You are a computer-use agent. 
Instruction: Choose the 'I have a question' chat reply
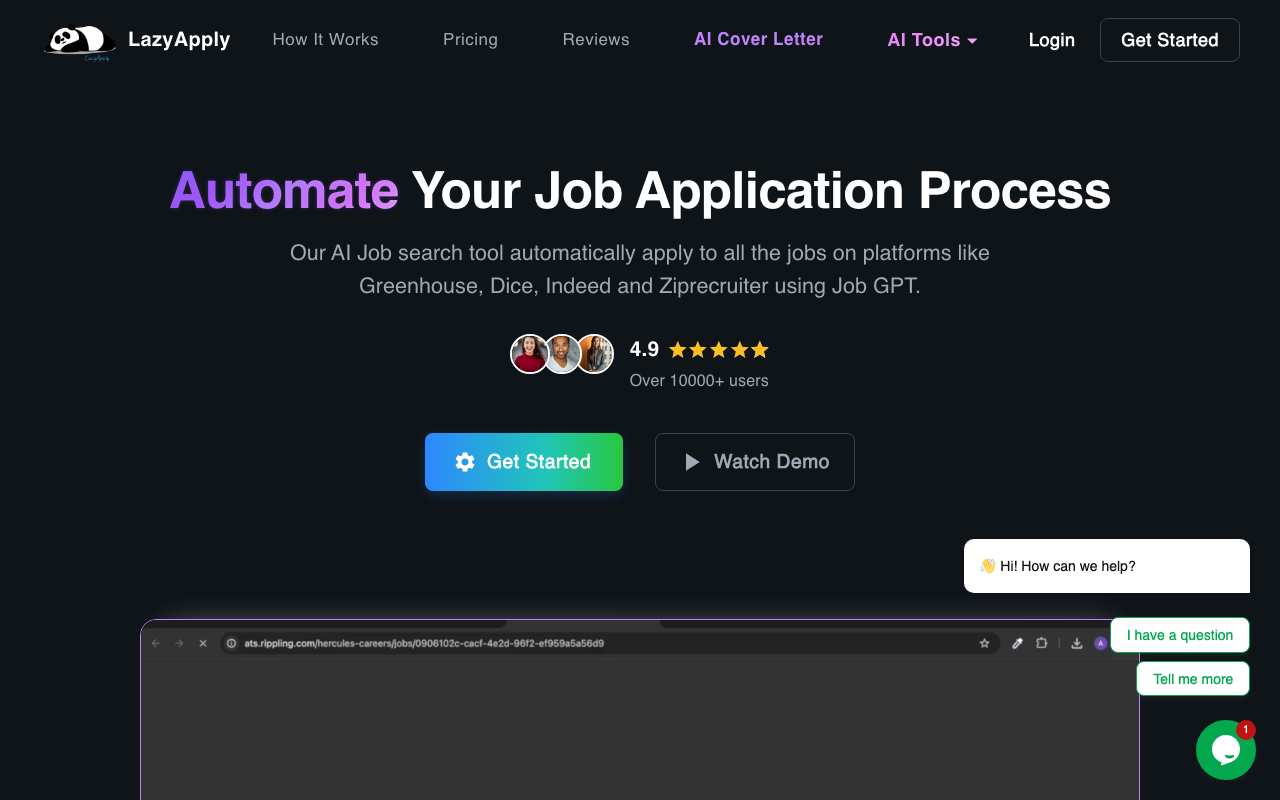[x=1180, y=635]
